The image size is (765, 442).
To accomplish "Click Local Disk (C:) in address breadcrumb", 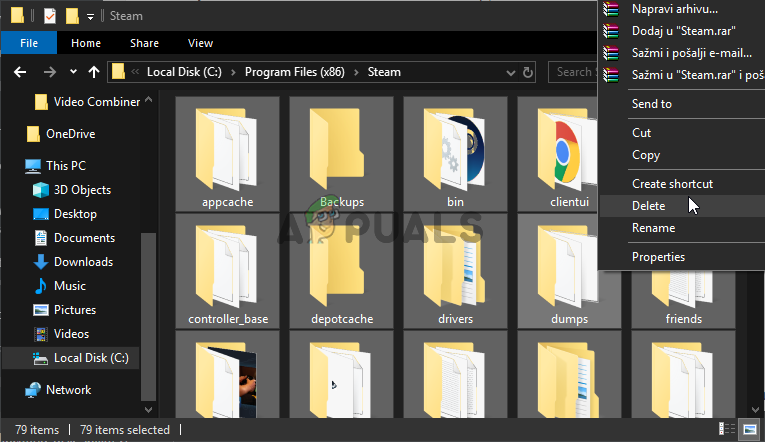I will click(x=184, y=72).
